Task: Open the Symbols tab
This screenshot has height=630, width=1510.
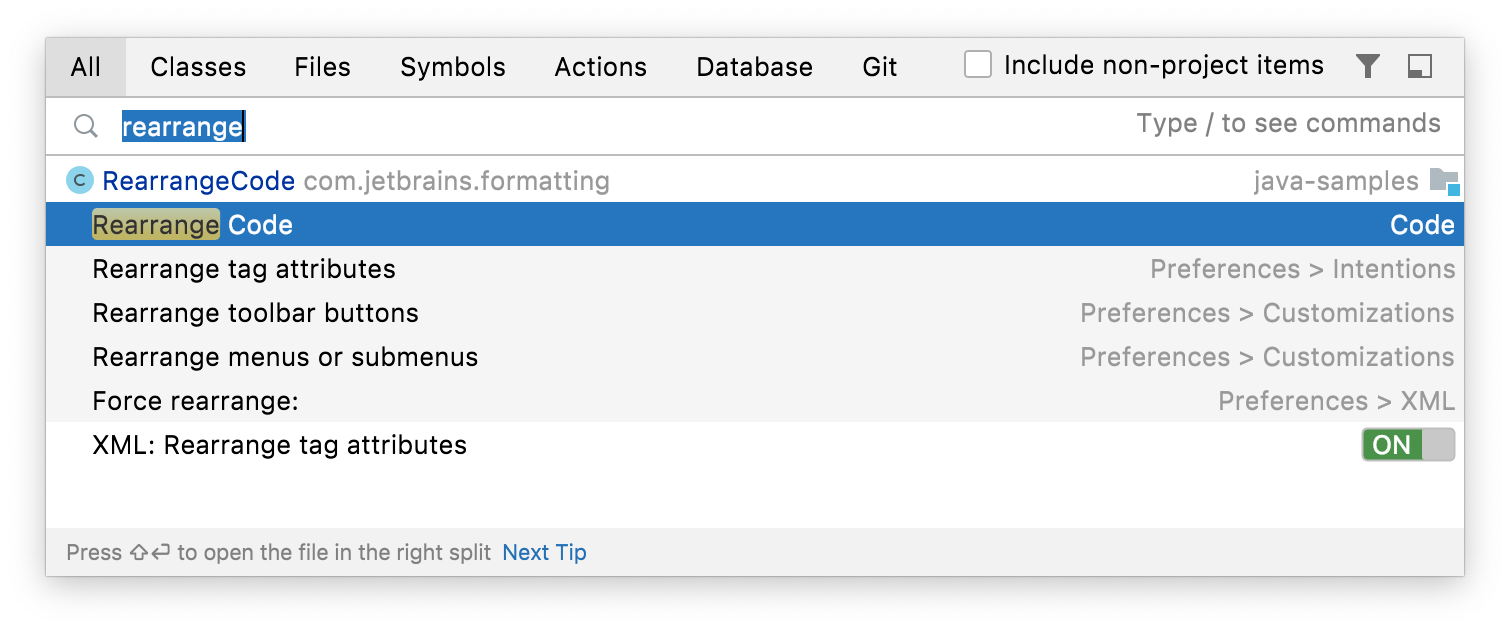Action: (452, 67)
